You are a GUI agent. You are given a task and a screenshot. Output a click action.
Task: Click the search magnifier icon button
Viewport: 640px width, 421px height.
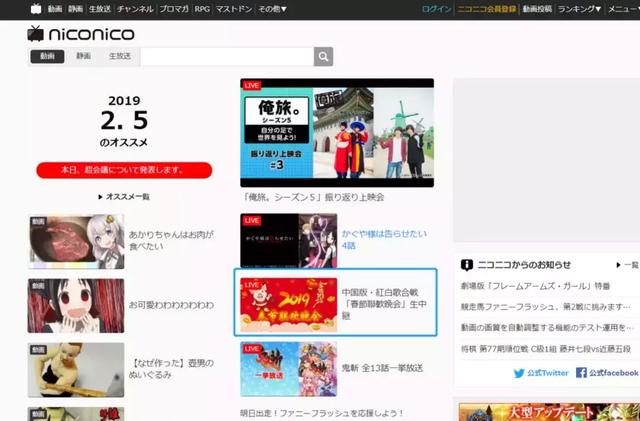[x=323, y=56]
